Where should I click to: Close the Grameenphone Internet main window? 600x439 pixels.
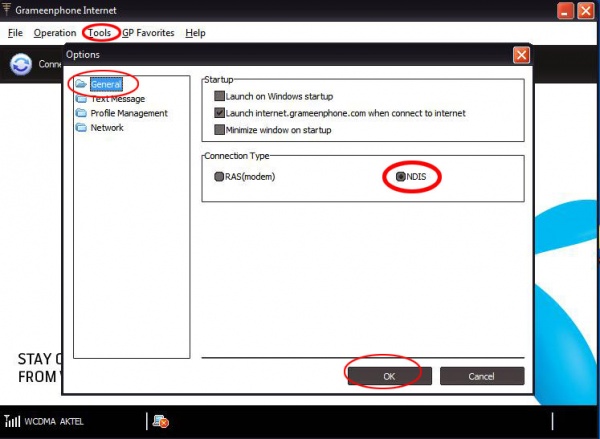(x=586, y=11)
